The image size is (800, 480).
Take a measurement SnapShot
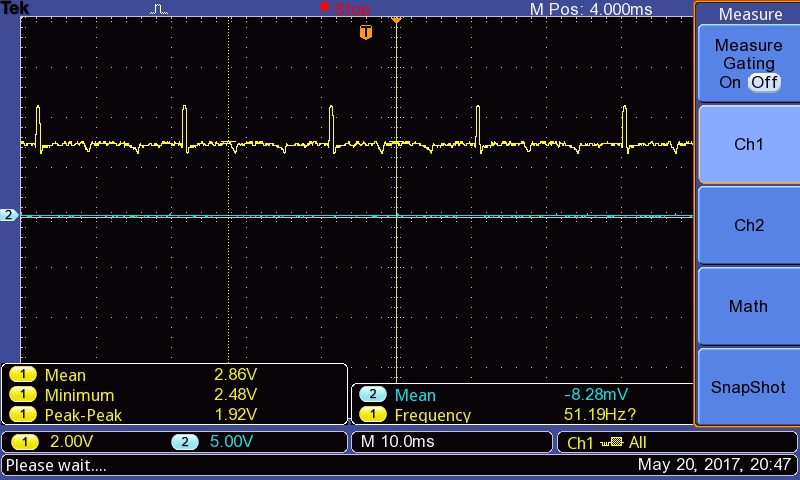748,387
